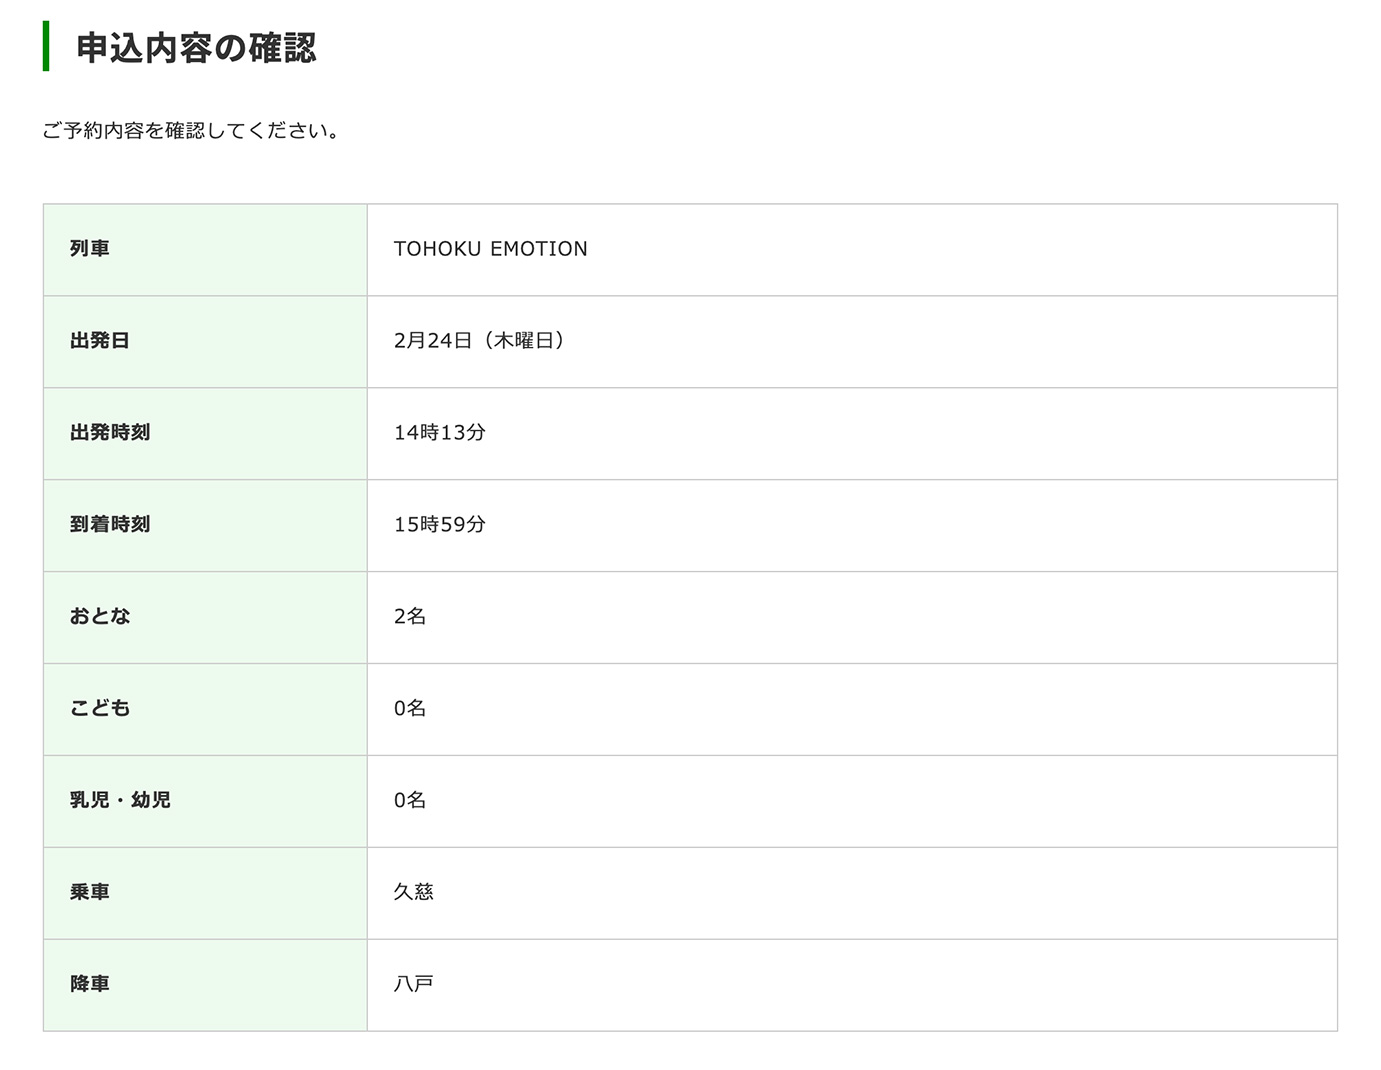Select the 八戸 alighting station value
Viewport: 1381px width, 1070px height.
click(414, 985)
